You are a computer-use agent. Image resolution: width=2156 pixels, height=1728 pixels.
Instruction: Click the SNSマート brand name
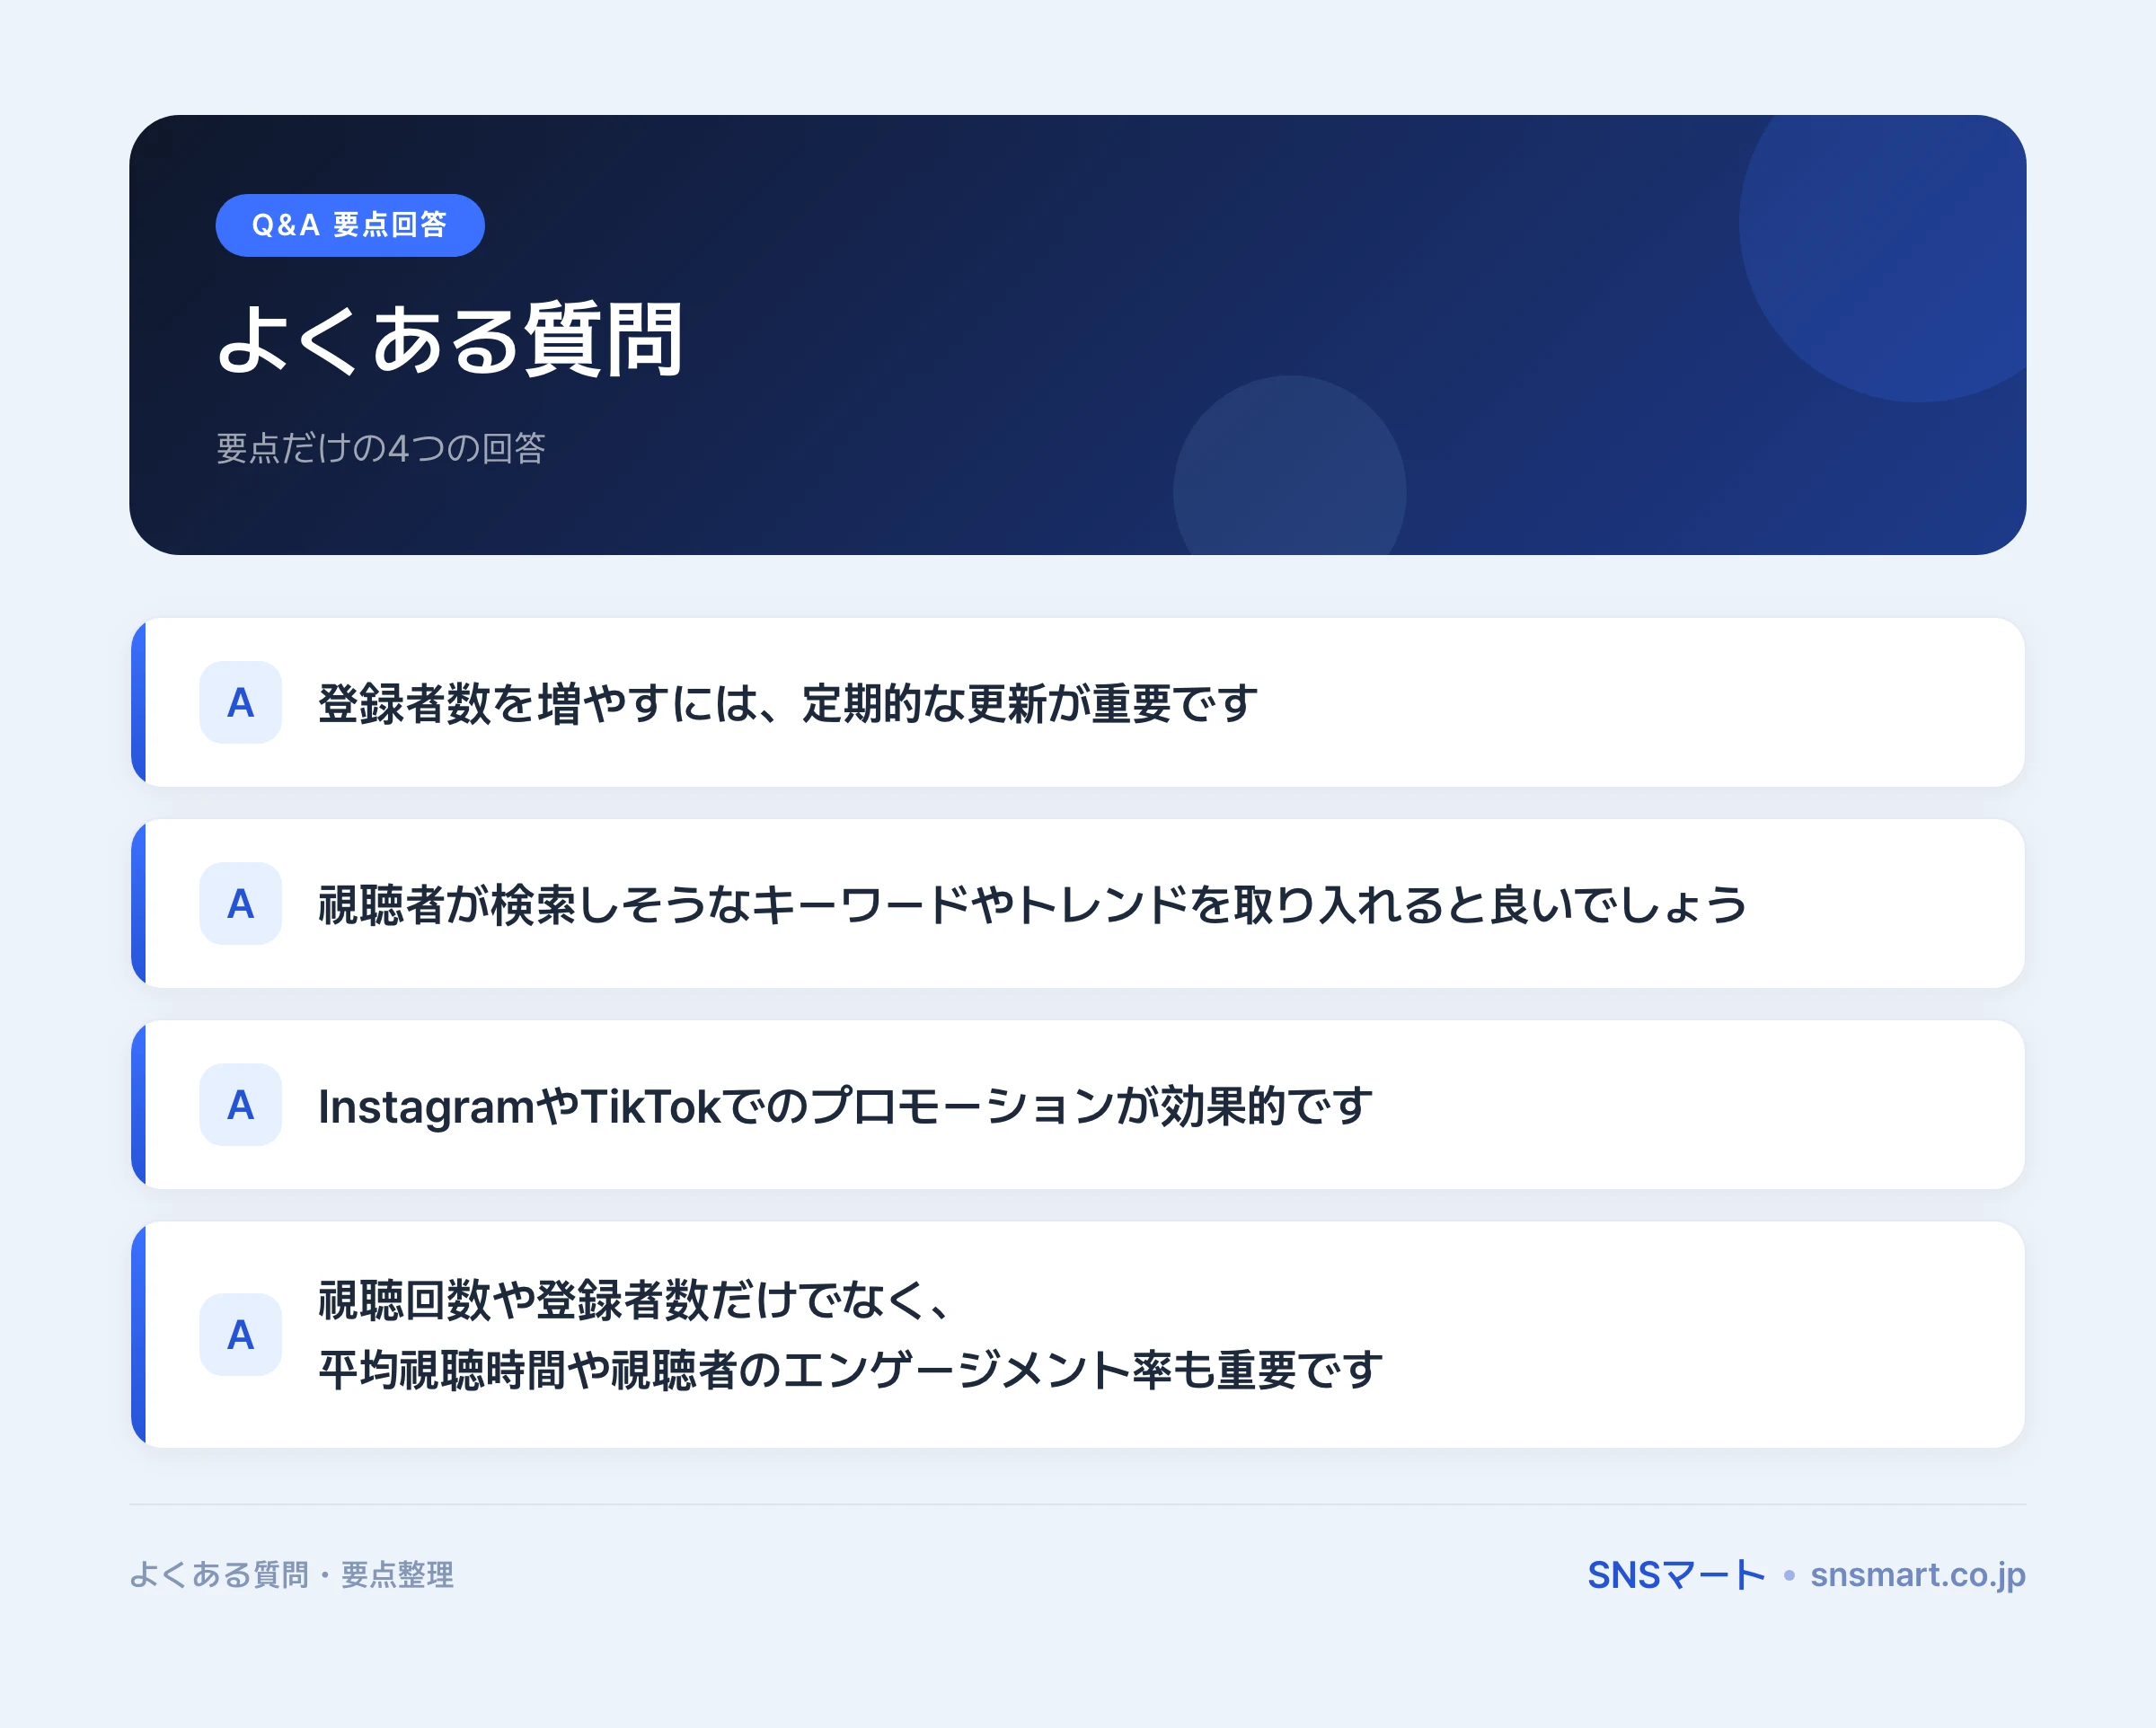pyautogui.click(x=1676, y=1575)
